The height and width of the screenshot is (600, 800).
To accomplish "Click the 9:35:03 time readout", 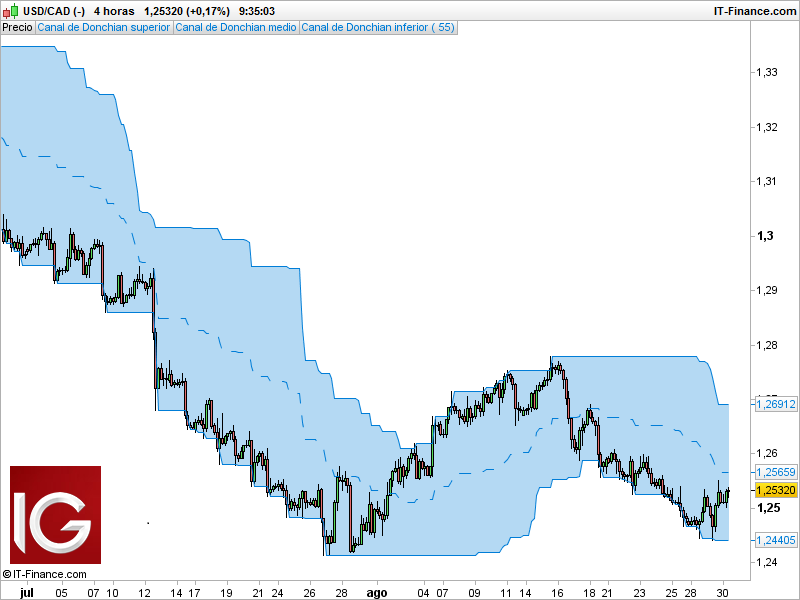I will [x=257, y=11].
